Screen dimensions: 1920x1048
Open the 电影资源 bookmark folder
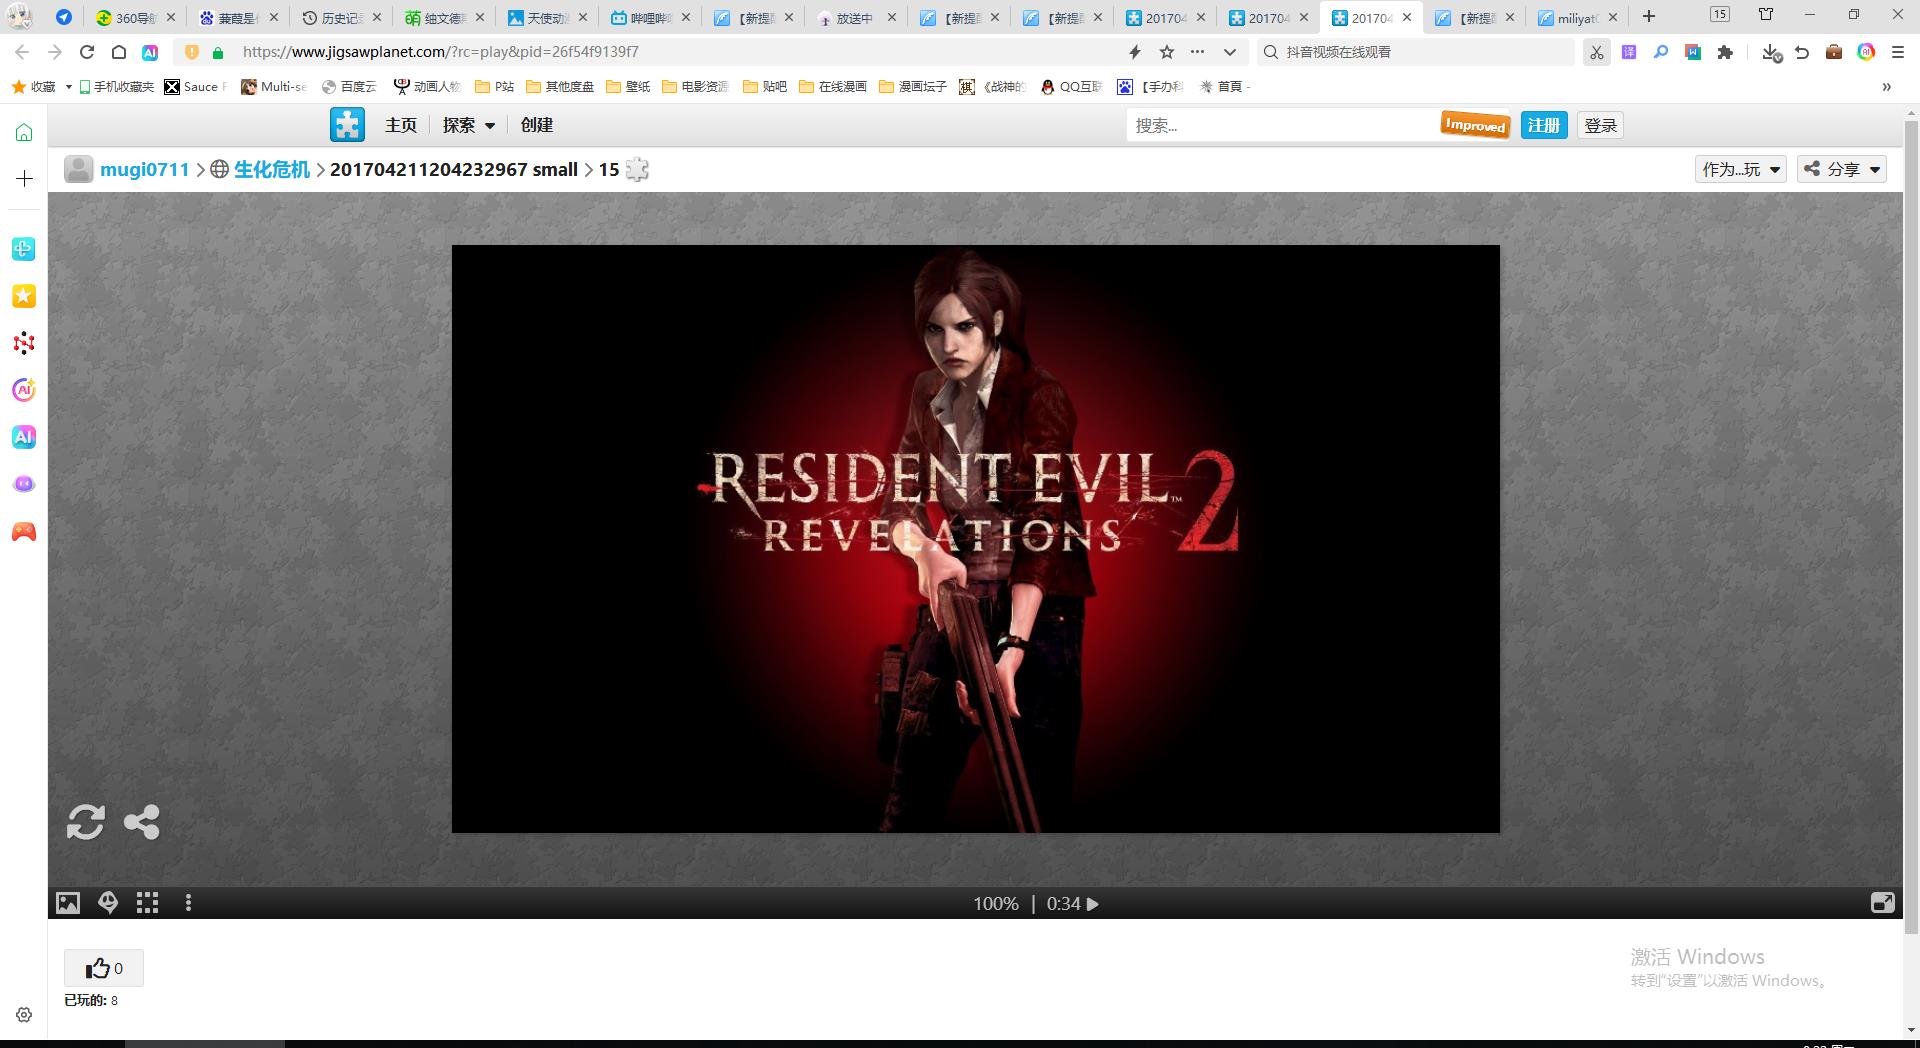(696, 87)
